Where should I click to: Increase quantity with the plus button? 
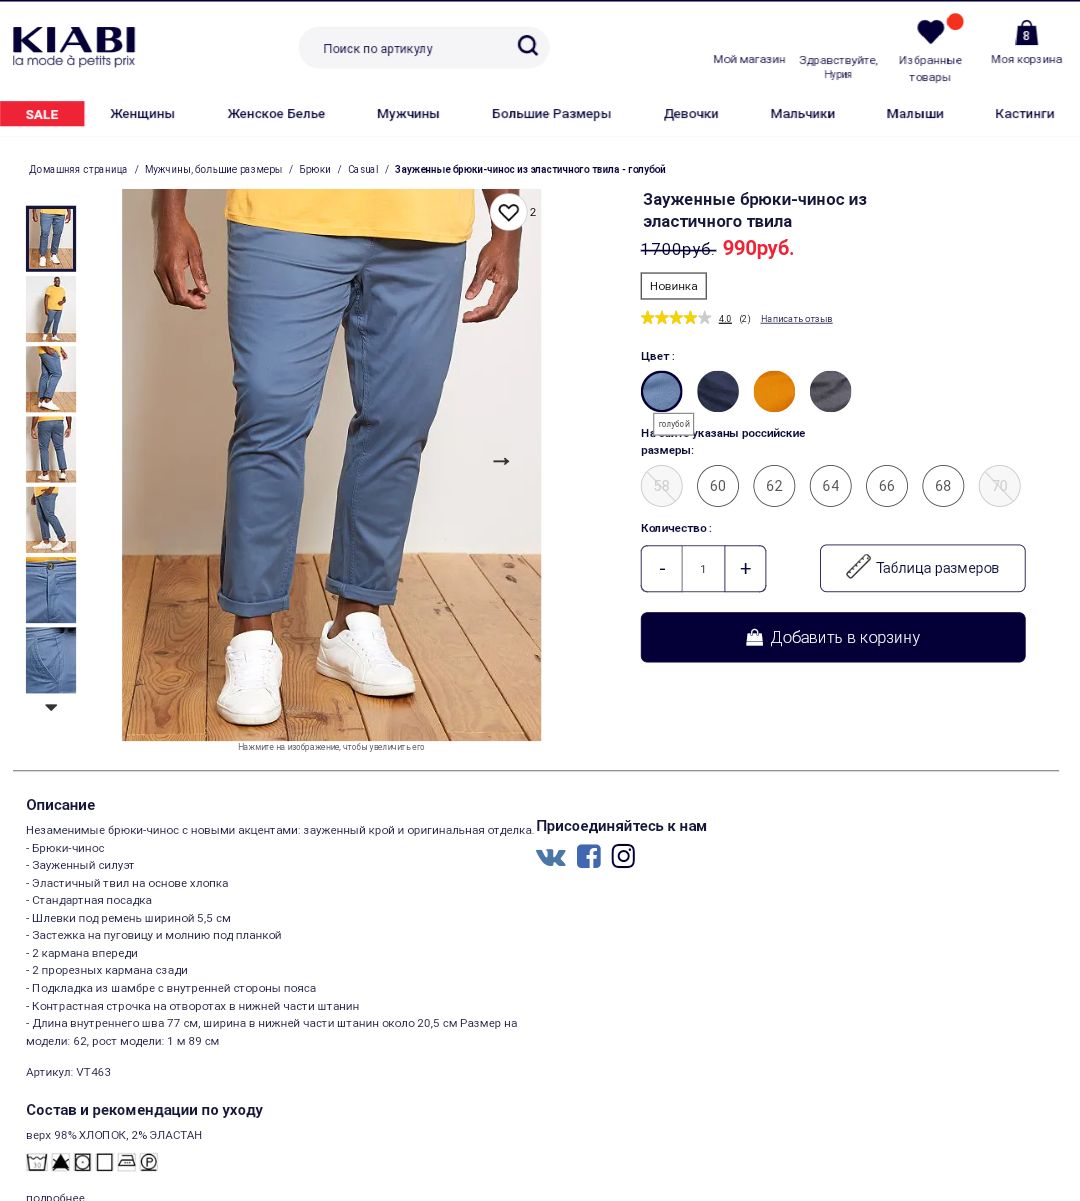coord(745,569)
